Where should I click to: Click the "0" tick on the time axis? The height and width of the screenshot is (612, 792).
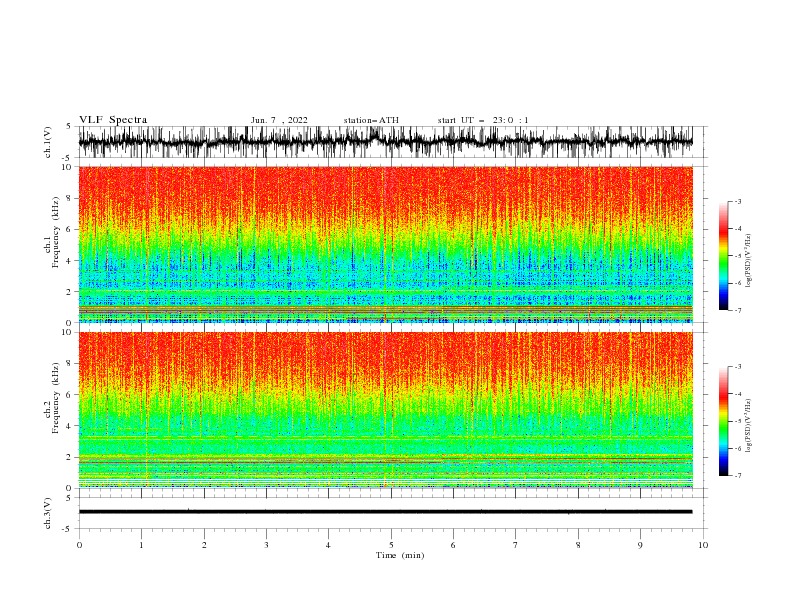79,545
